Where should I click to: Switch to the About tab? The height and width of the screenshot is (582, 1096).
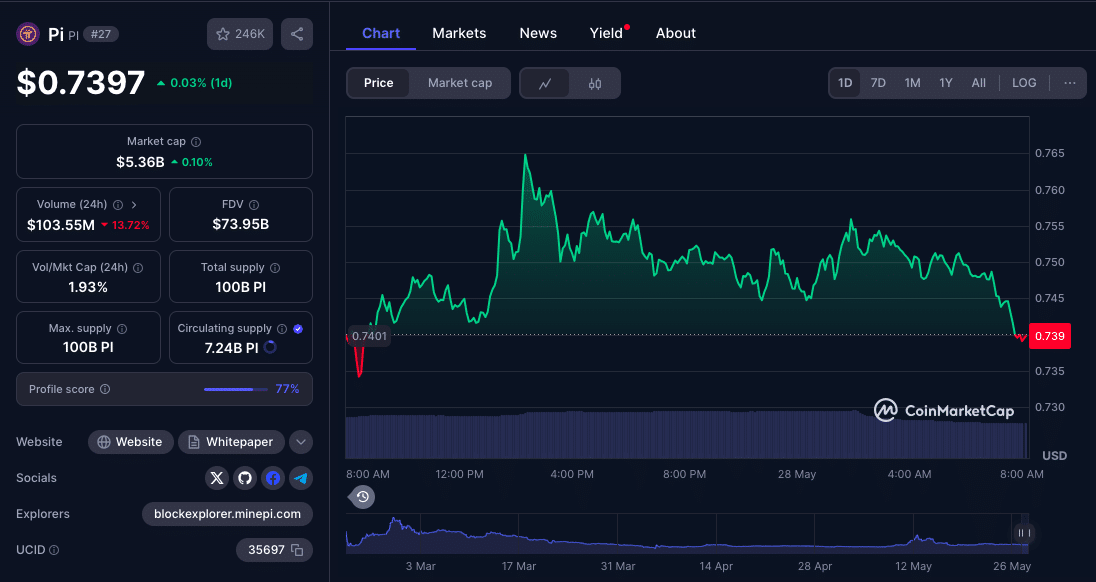tap(676, 33)
